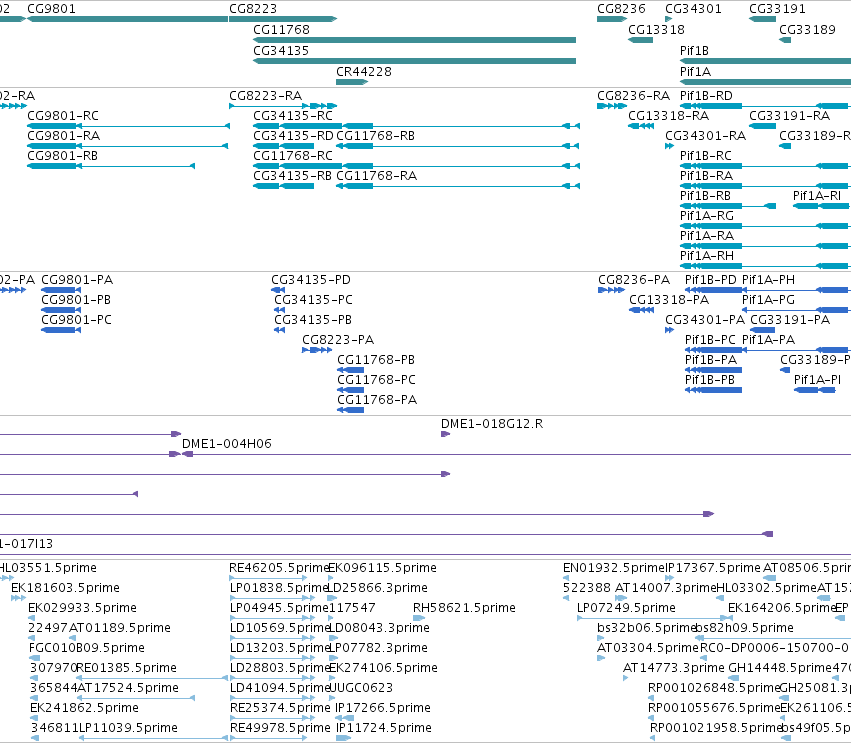Click the DME1-018G12.R BAC label
851x743 pixels.
tap(492, 424)
